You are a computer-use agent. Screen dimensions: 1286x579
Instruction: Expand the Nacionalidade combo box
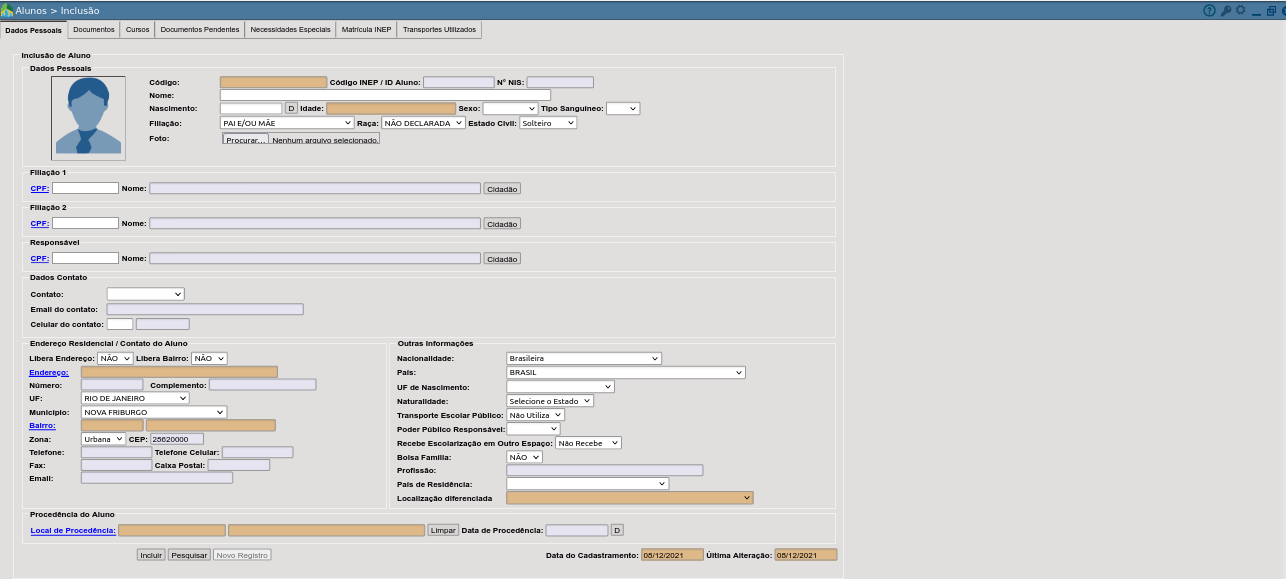[584, 358]
